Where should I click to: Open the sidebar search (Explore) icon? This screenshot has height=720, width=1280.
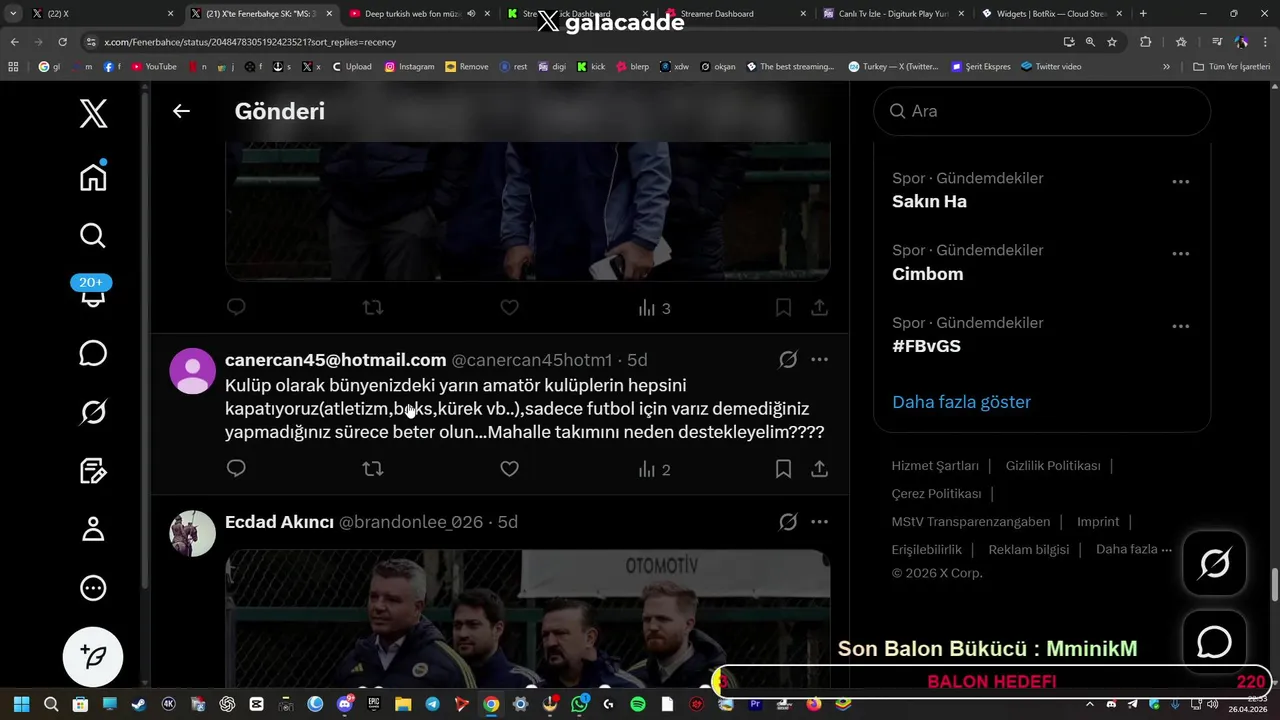tap(93, 236)
